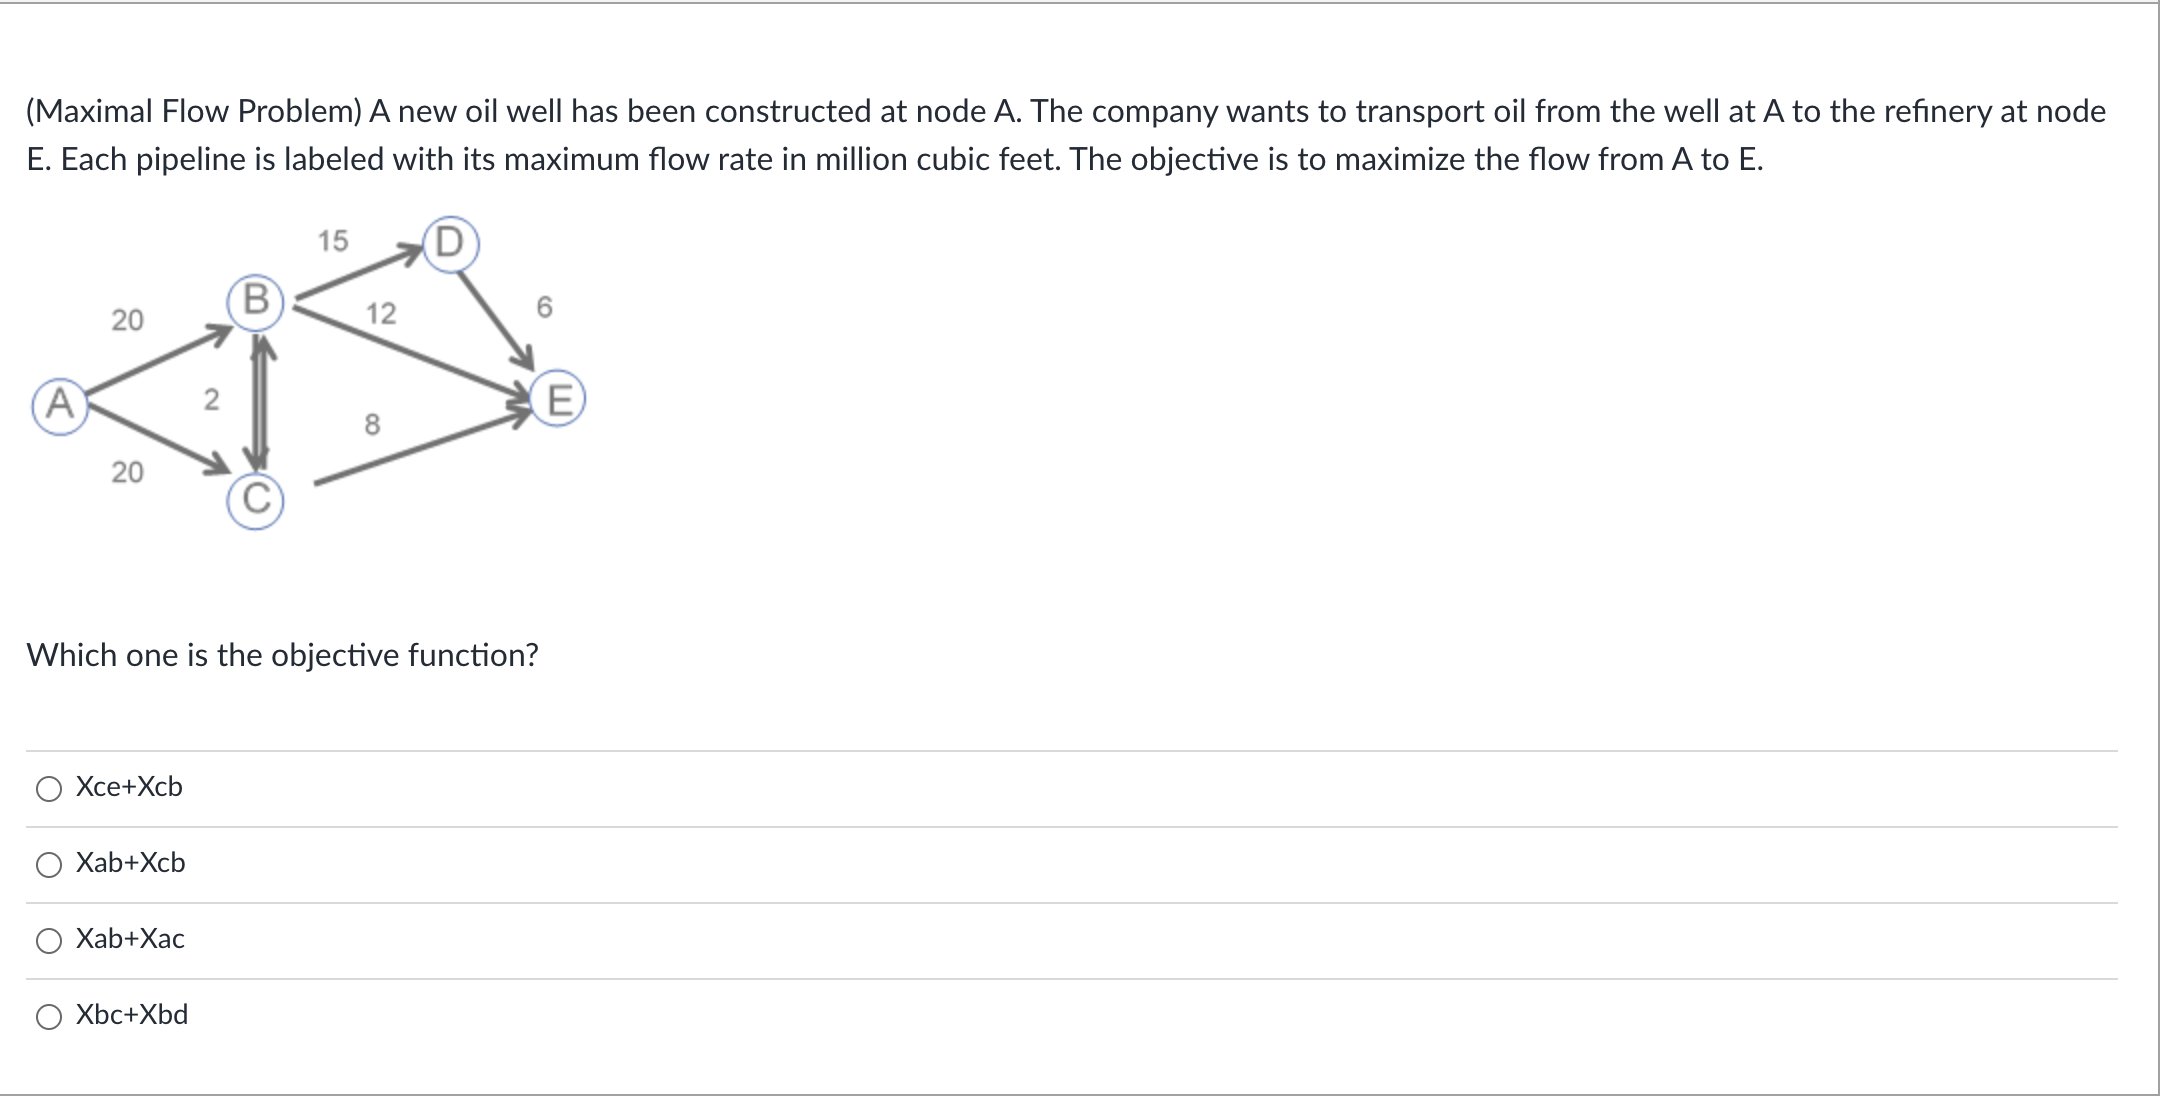Select the Xab+Xac radio button
The width and height of the screenshot is (2180, 1118).
point(47,941)
